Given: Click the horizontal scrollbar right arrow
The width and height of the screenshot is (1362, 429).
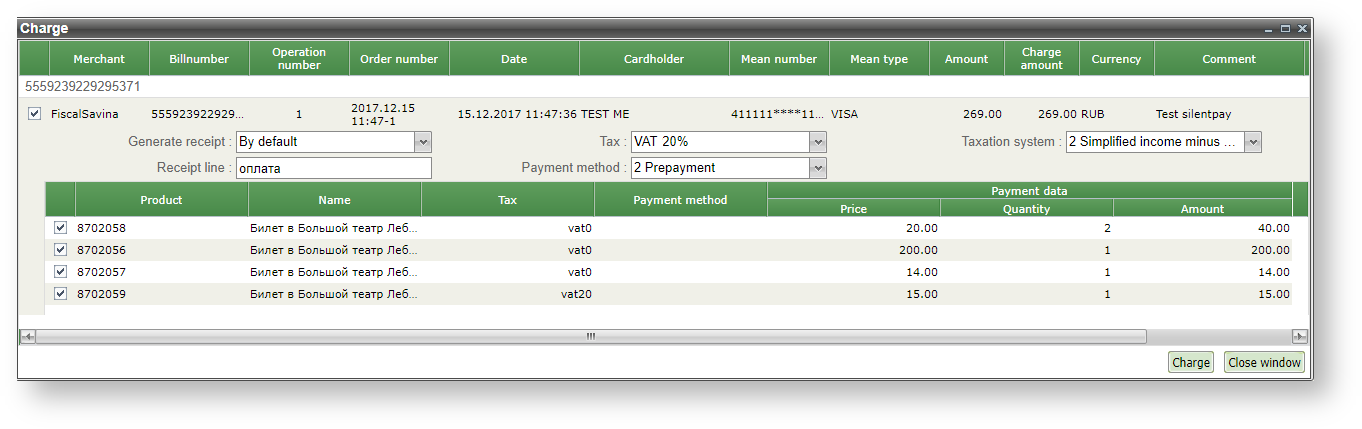Looking at the screenshot, I should tap(1299, 337).
